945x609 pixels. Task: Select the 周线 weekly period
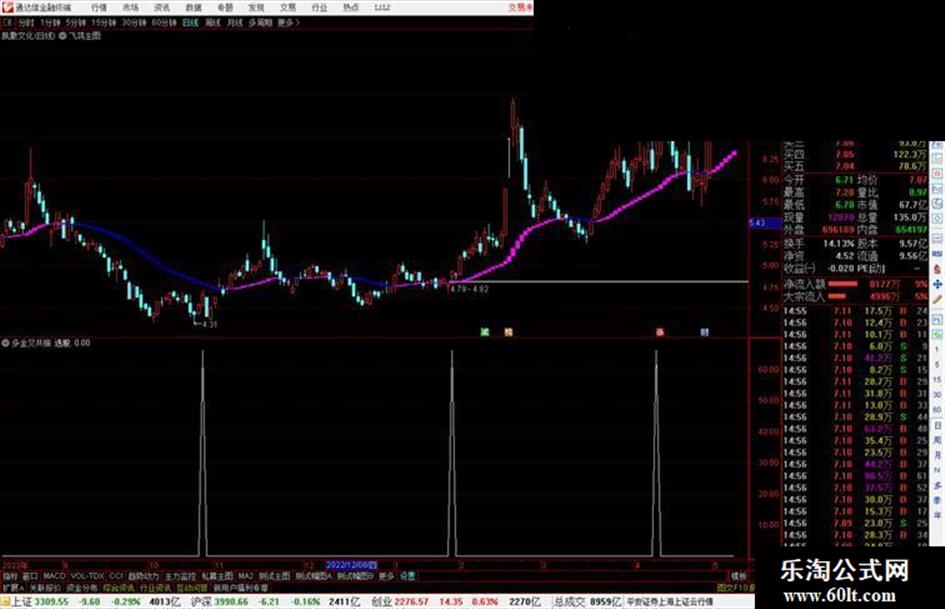(x=213, y=23)
